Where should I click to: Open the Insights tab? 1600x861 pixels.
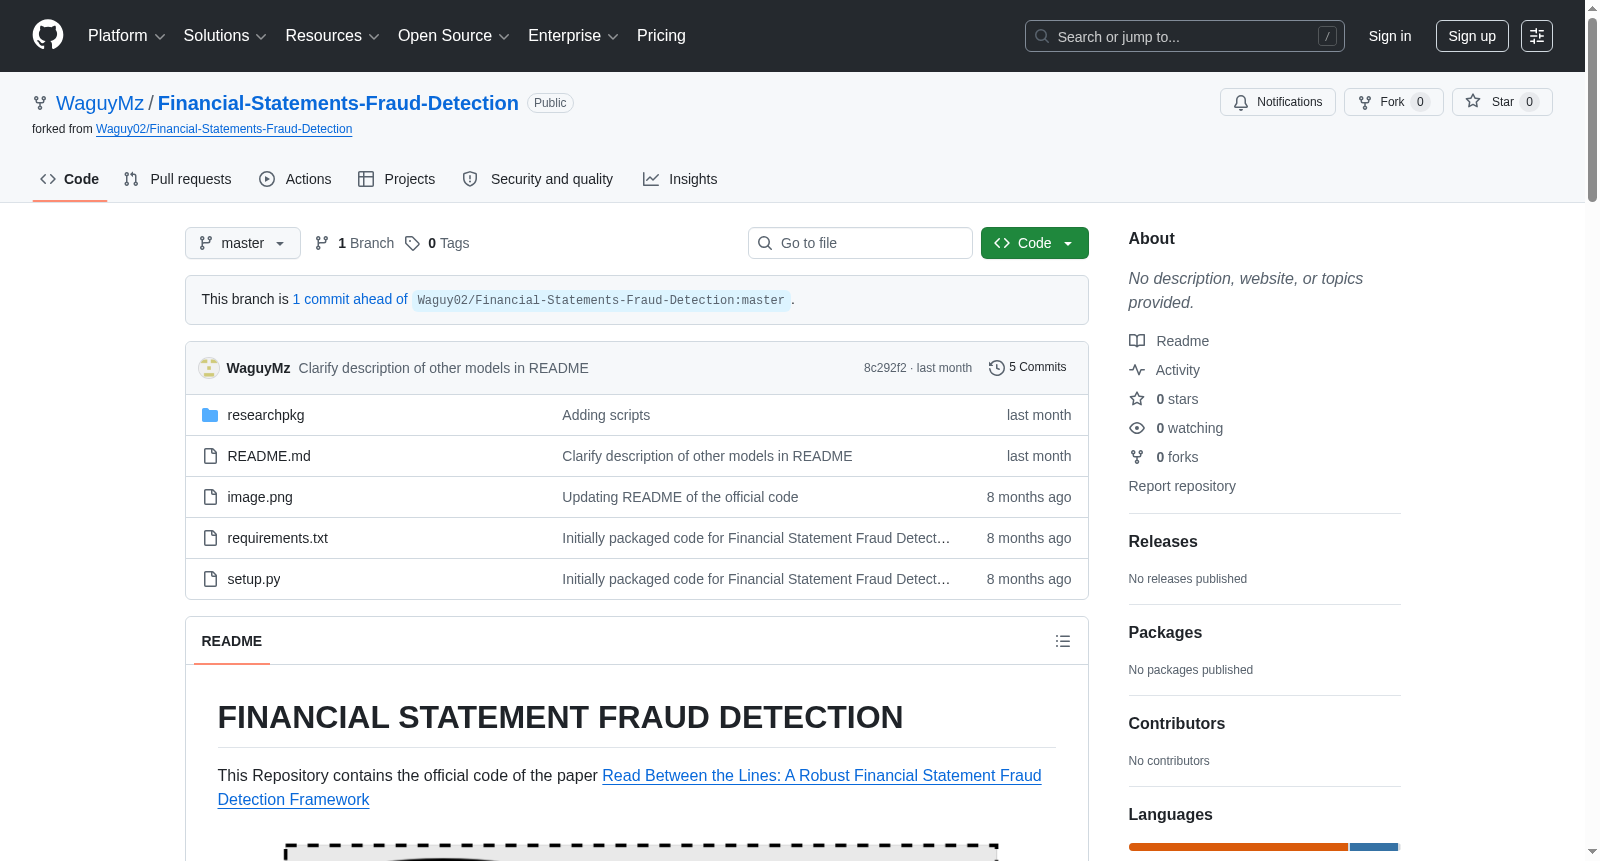[680, 179]
